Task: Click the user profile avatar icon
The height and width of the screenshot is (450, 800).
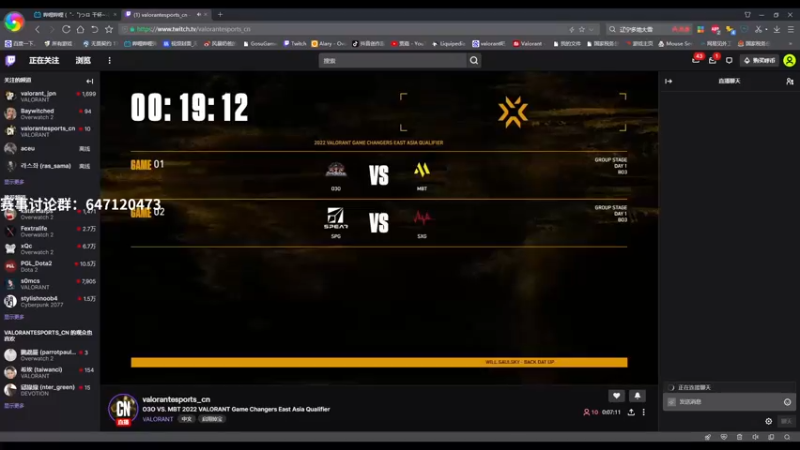Action: (x=789, y=60)
